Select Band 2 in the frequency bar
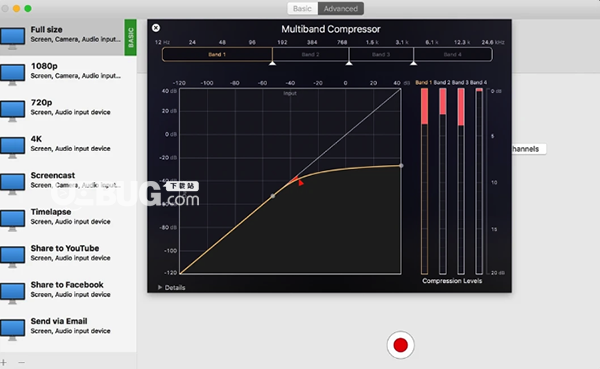Screen dimensions: 600x369 click(x=310, y=54)
